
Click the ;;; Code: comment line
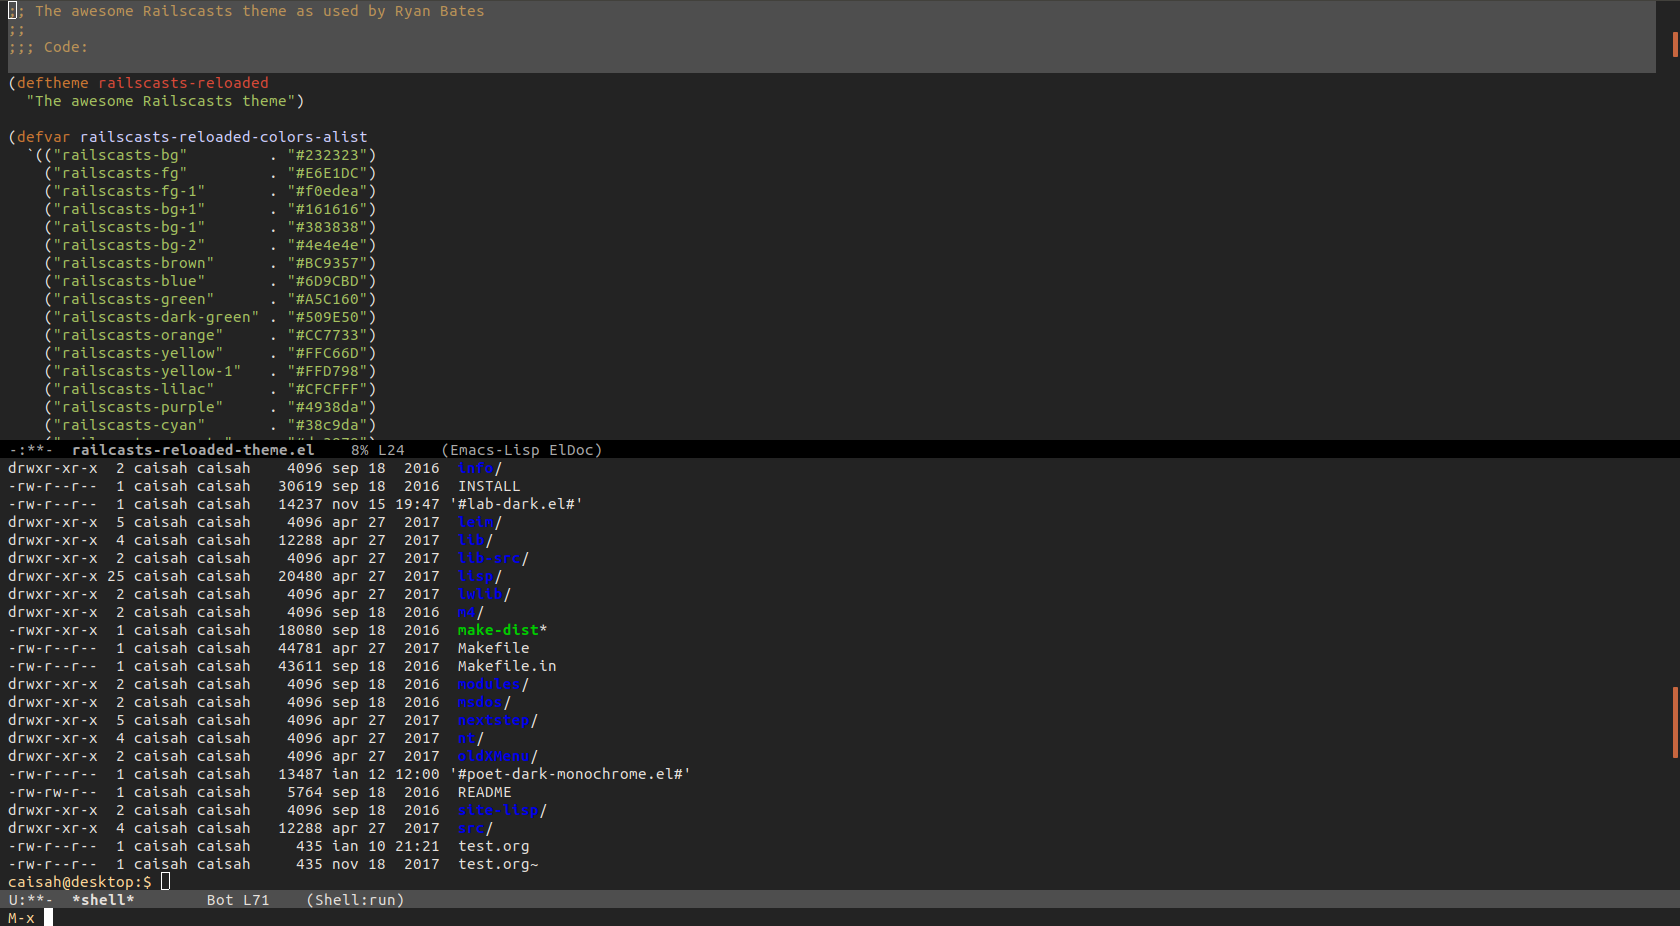point(48,47)
